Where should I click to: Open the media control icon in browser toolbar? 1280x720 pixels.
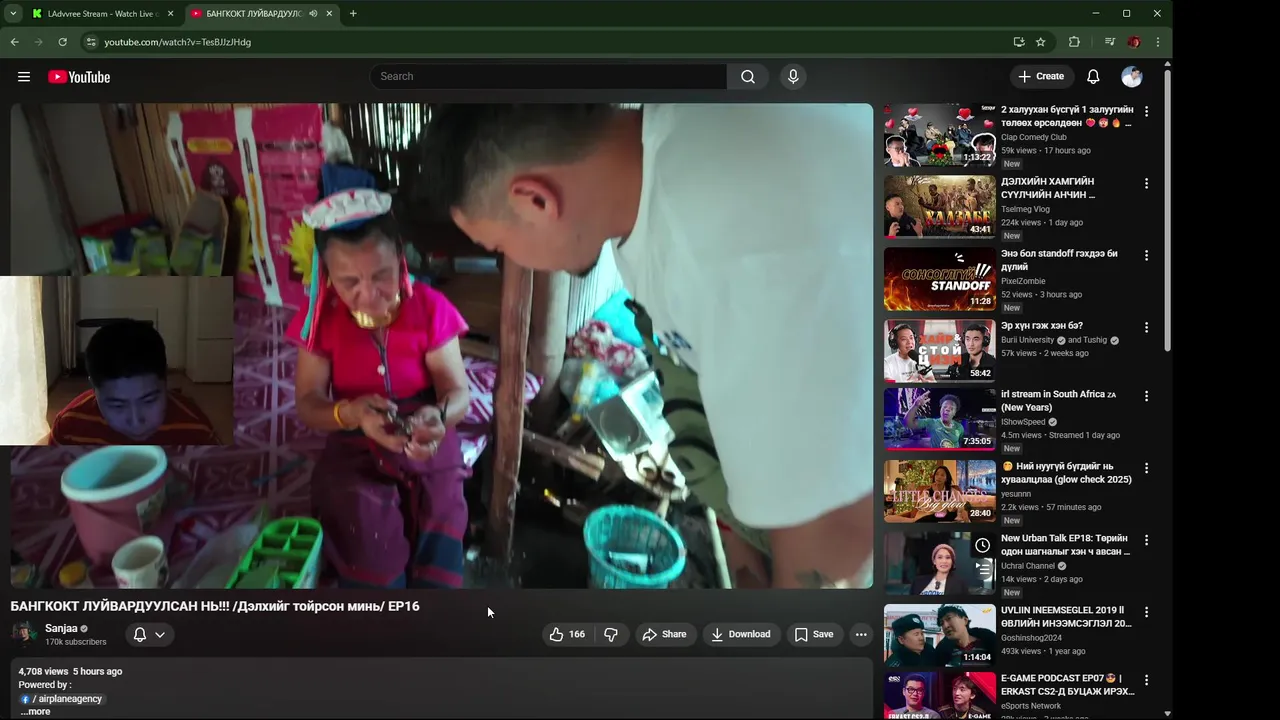(x=1109, y=42)
